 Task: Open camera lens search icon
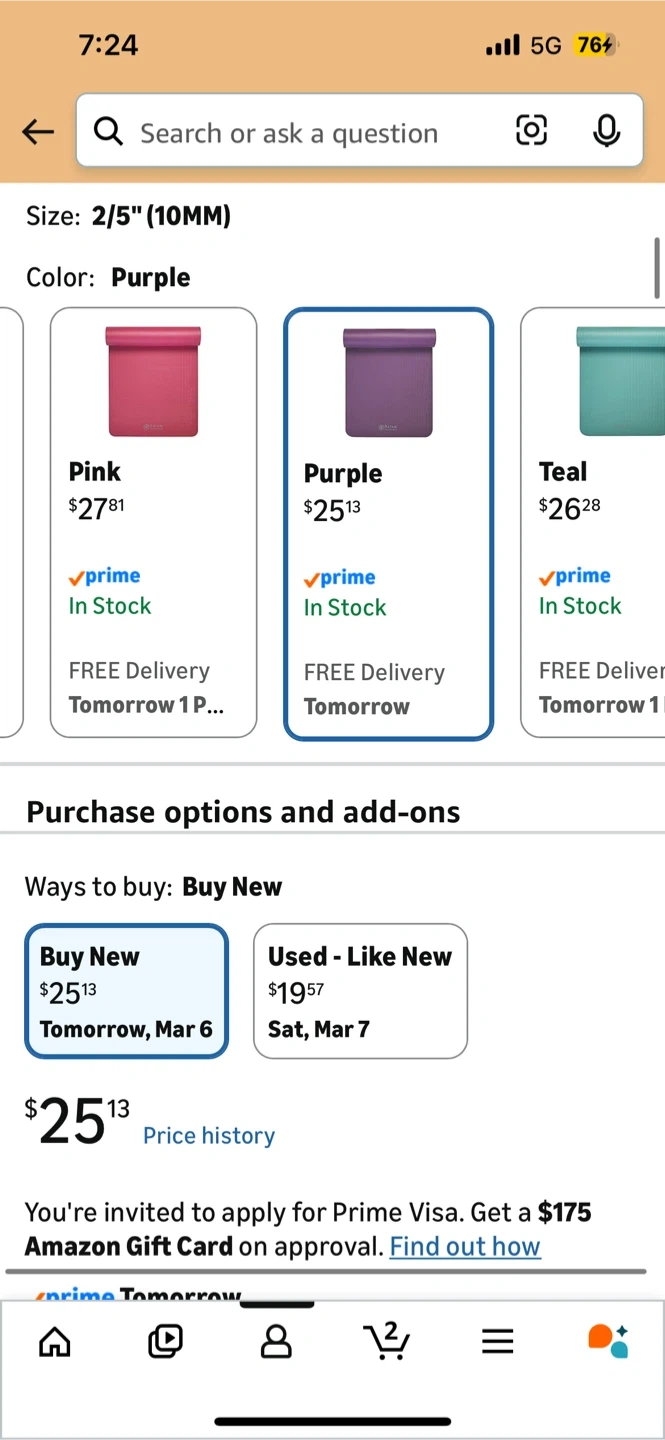click(531, 130)
